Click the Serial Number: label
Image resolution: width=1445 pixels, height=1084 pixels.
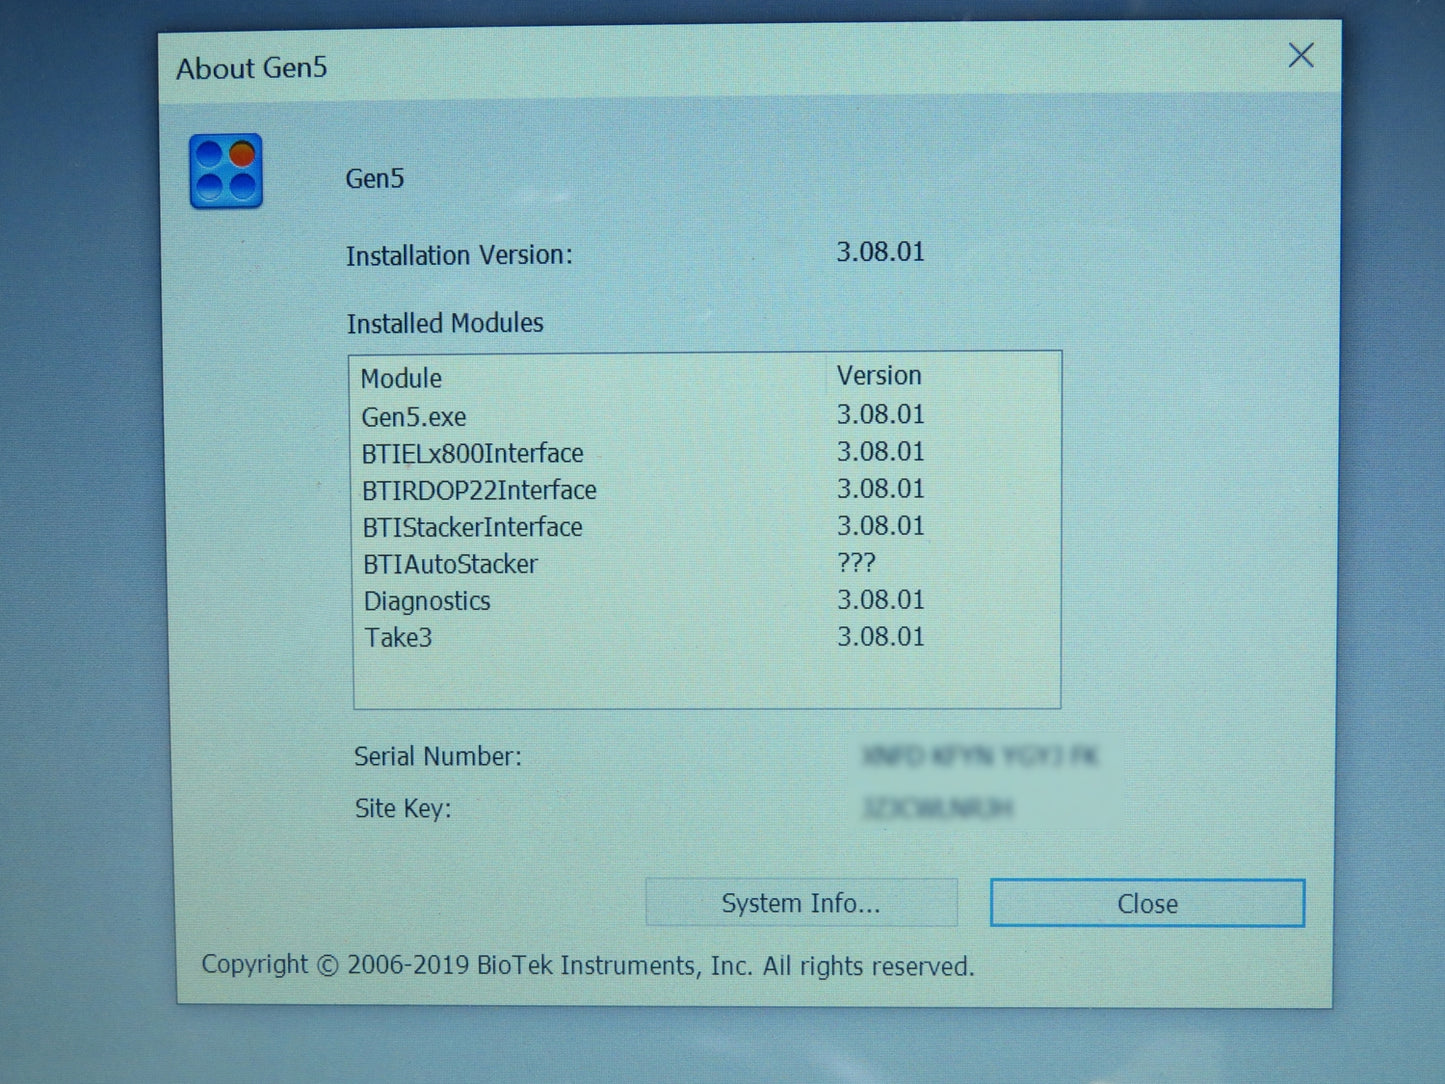pyautogui.click(x=438, y=757)
